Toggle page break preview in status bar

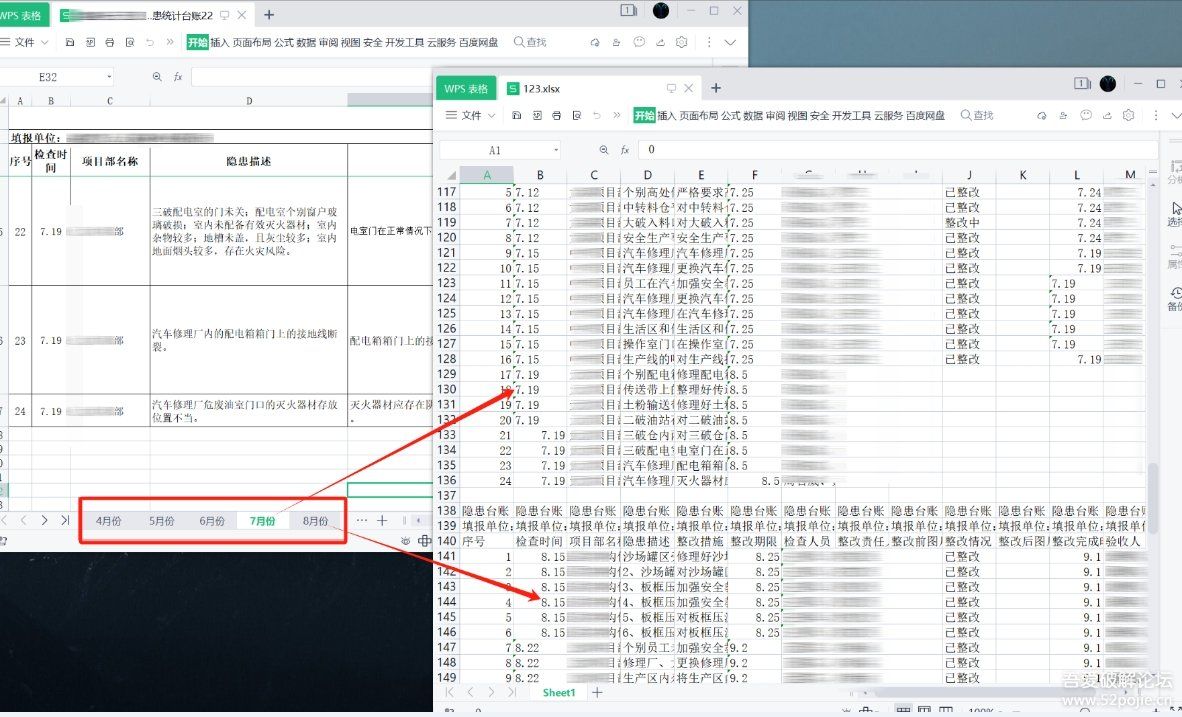pyautogui.click(x=945, y=710)
